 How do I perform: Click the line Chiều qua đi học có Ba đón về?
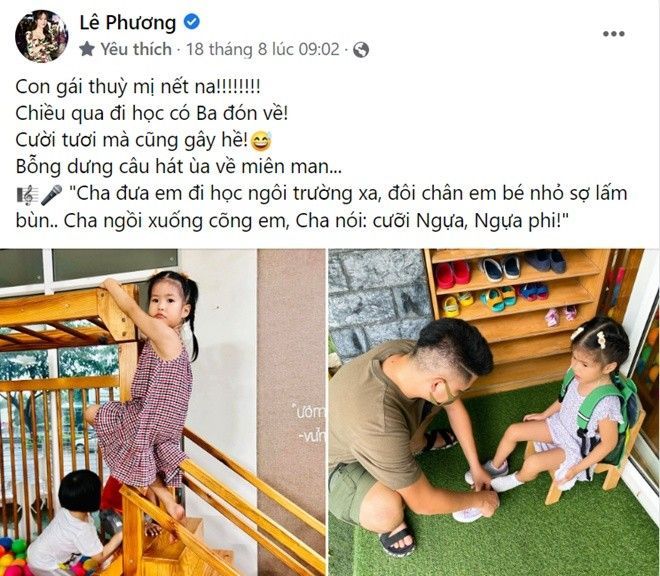152,114
